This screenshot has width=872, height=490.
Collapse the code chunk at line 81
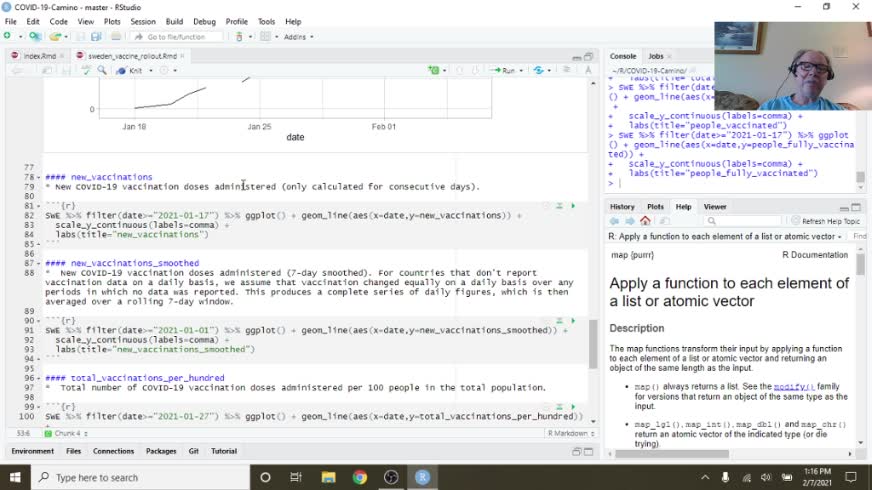tap(37, 206)
